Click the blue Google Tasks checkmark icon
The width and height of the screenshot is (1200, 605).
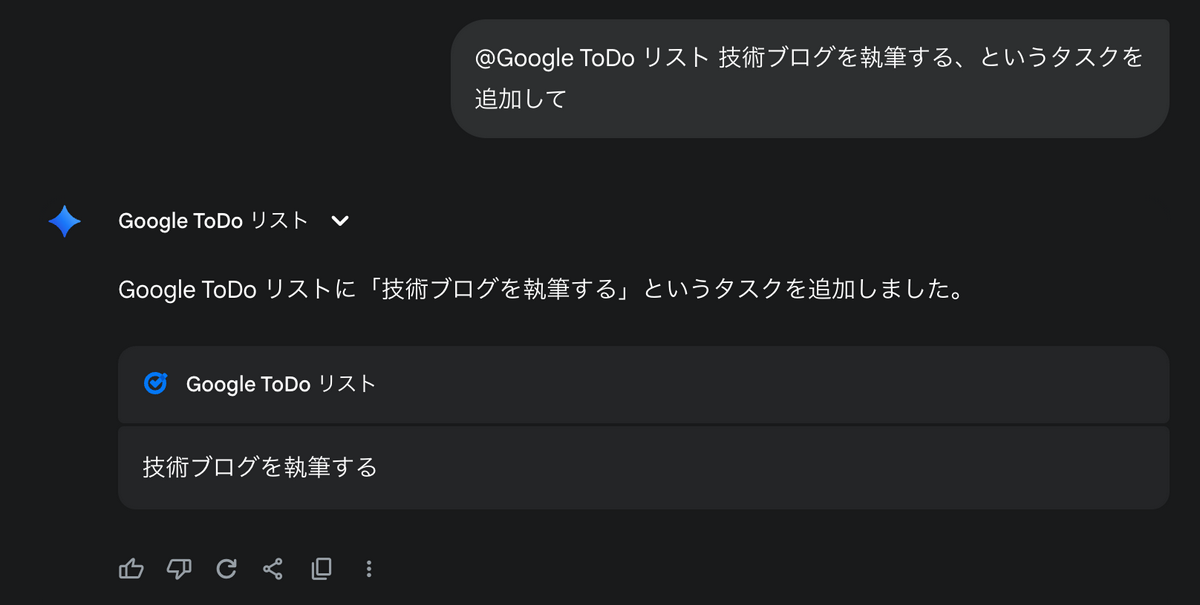[155, 383]
